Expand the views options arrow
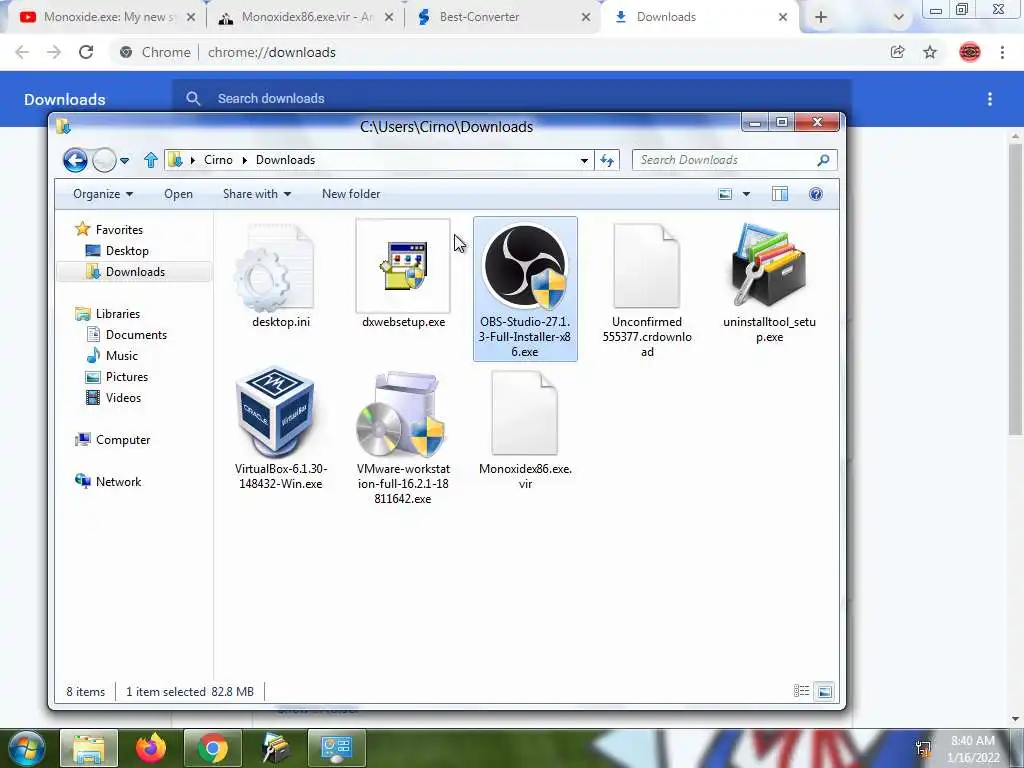 [746, 194]
